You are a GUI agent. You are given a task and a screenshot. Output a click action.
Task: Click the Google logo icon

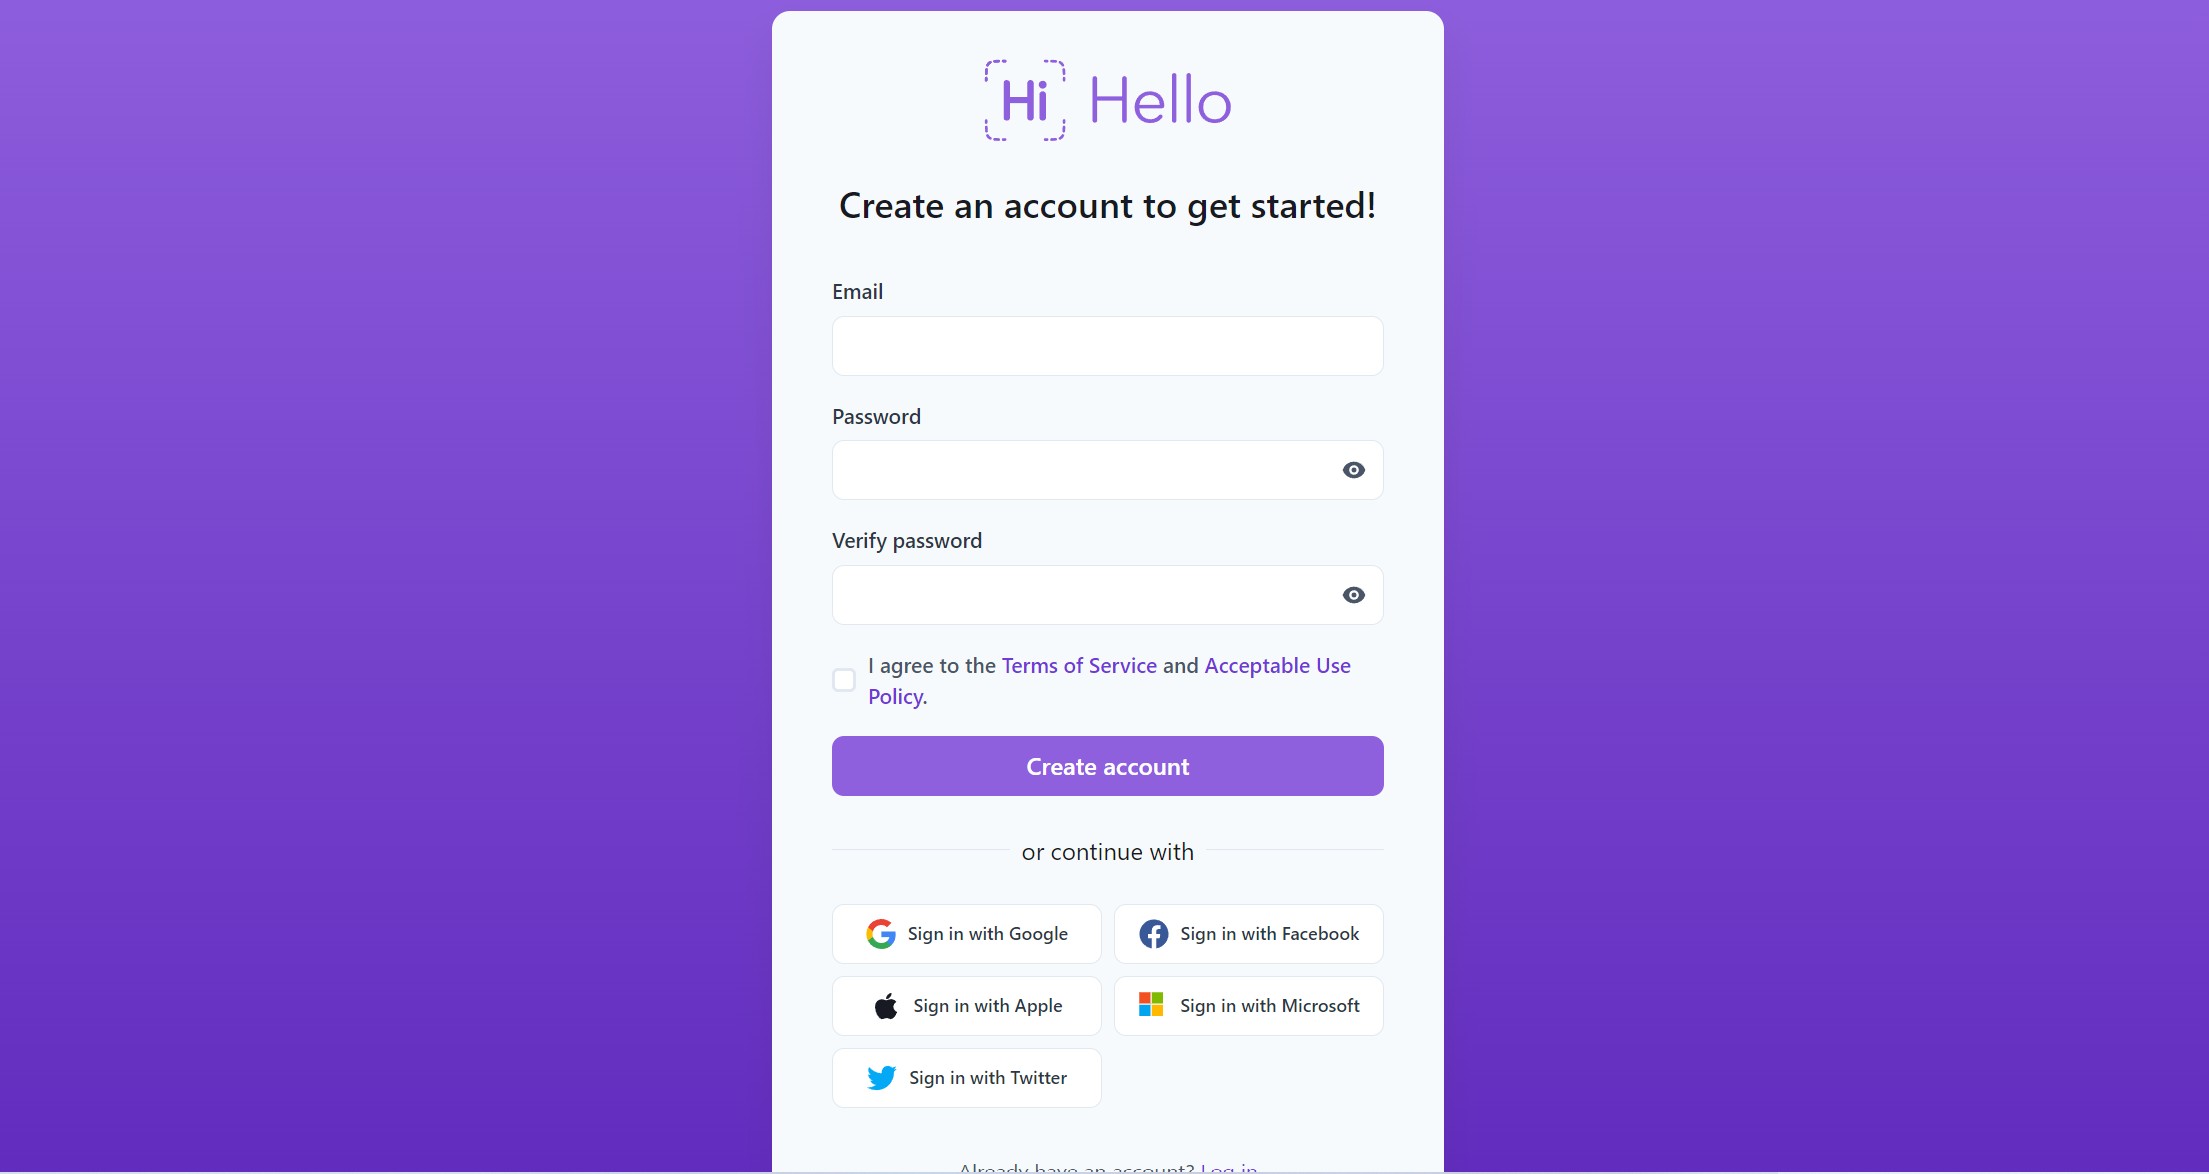tap(881, 934)
